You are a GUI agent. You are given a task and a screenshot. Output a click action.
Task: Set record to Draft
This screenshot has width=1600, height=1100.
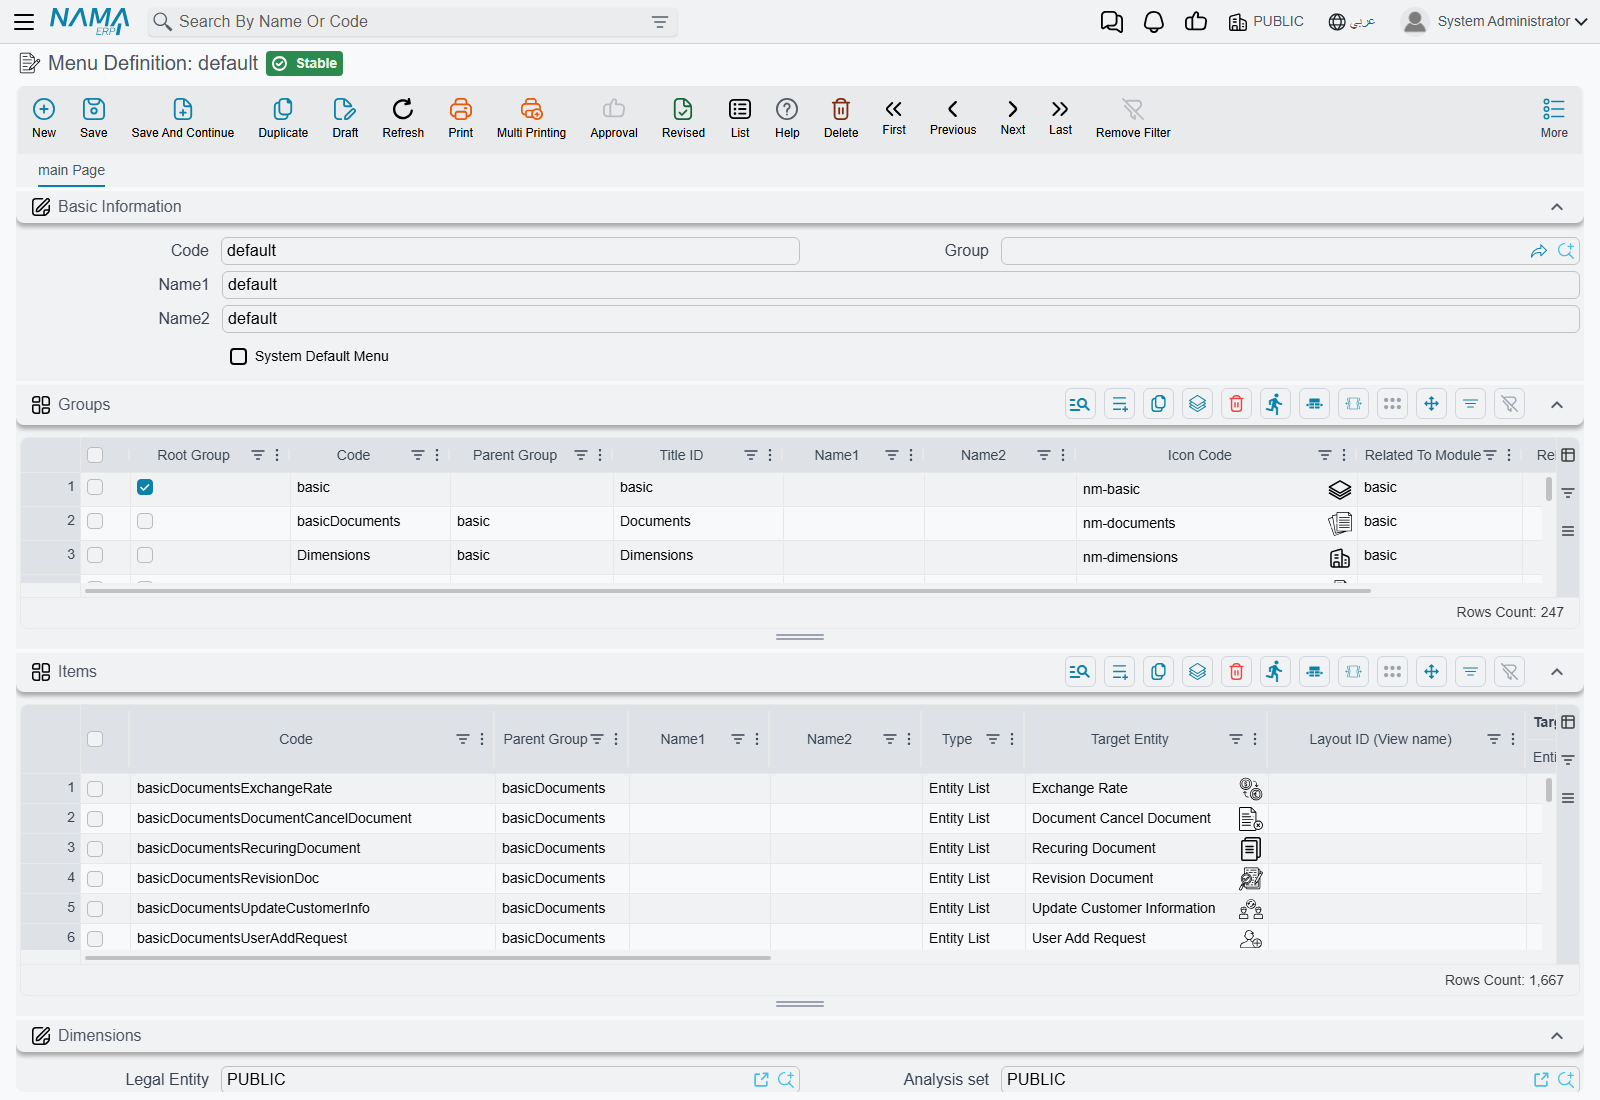[x=345, y=118]
